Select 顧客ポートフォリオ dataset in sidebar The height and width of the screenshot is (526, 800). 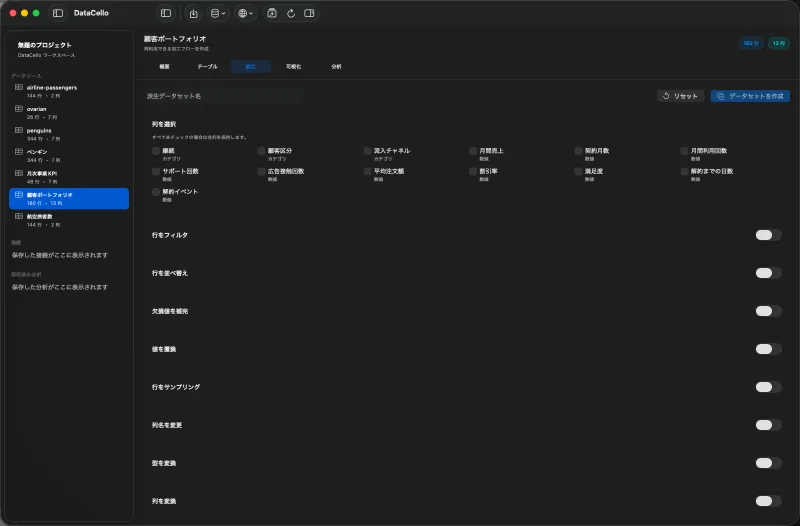coord(69,198)
